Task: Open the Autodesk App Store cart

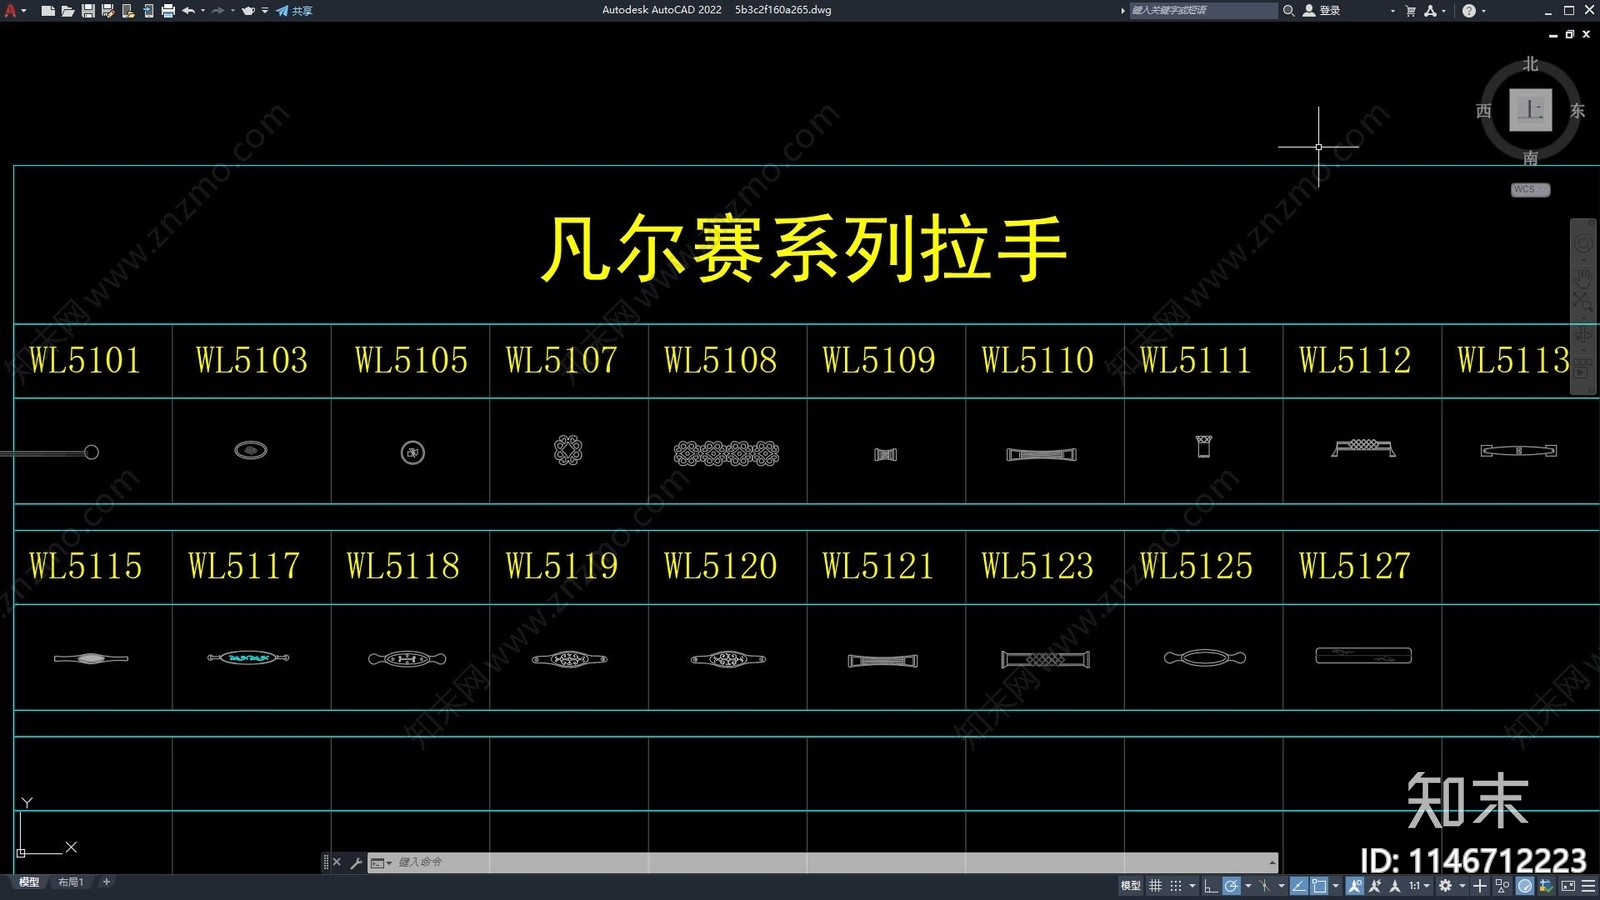Action: pyautogui.click(x=1411, y=10)
